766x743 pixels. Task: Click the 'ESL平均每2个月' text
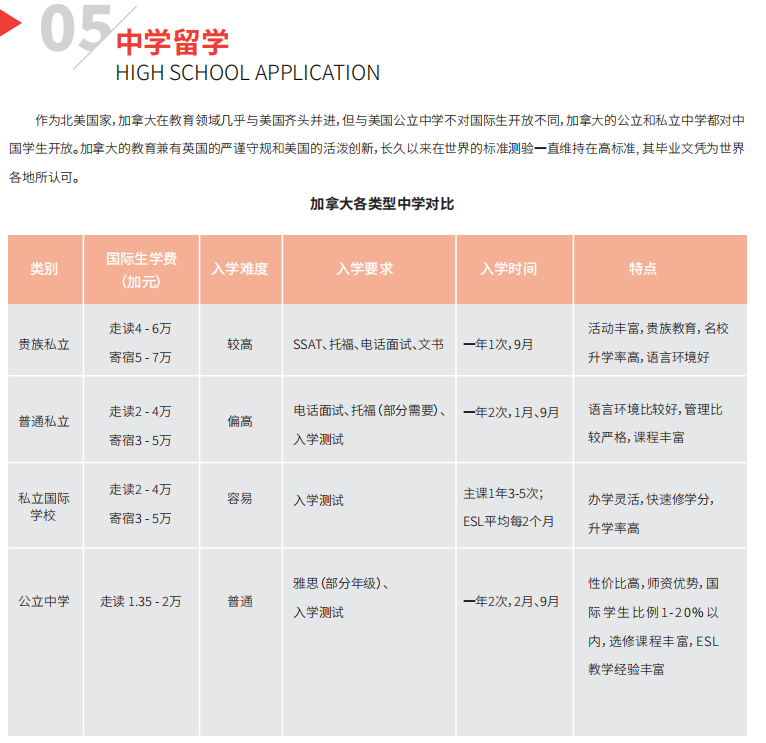click(x=509, y=522)
